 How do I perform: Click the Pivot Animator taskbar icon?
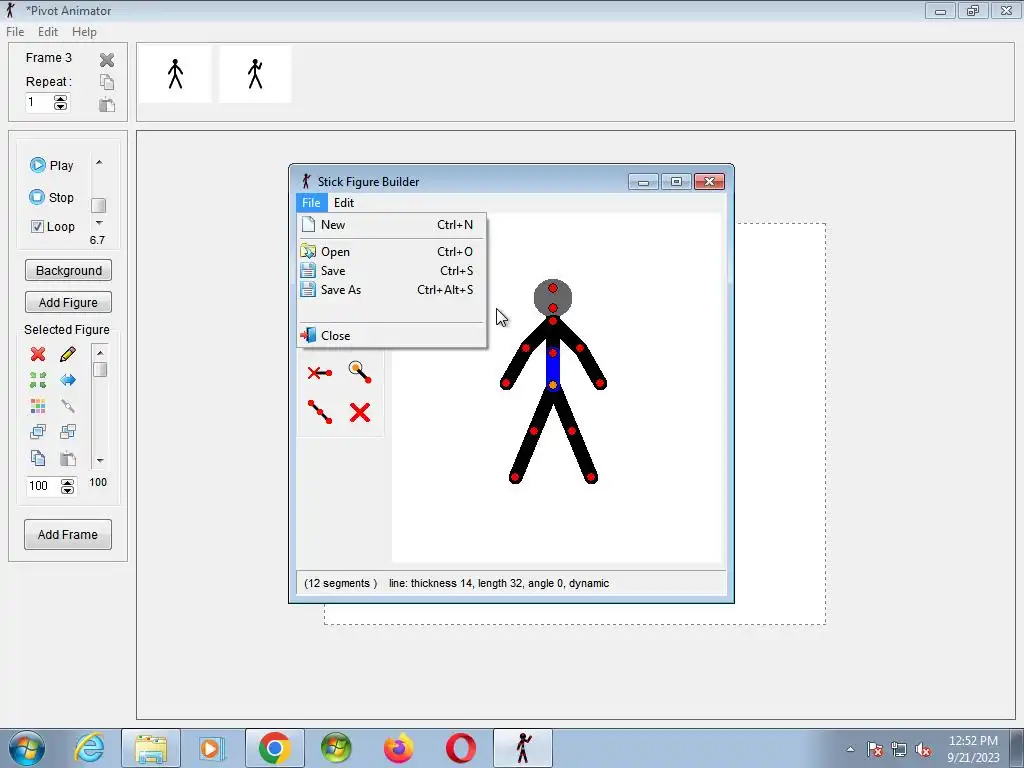(x=523, y=748)
